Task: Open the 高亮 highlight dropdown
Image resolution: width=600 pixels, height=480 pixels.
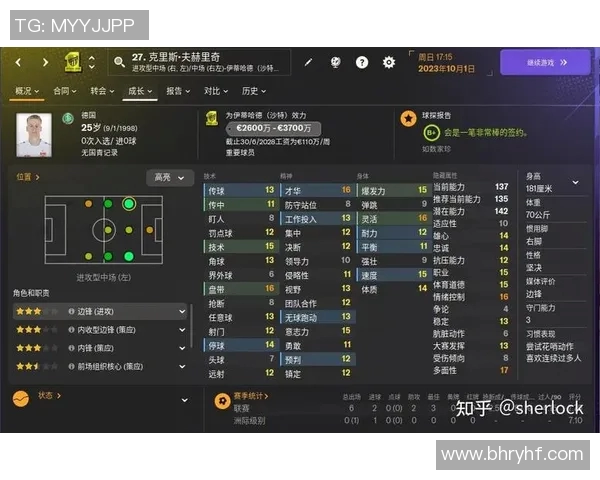Action: (x=170, y=178)
